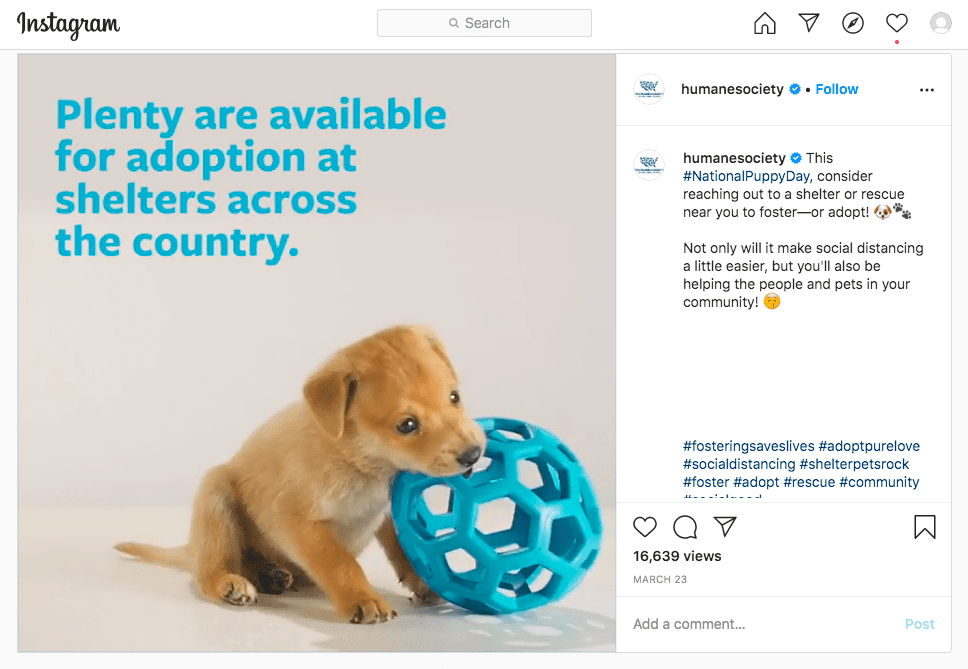The height and width of the screenshot is (669, 968).
Task: Follow the humanesociety account
Action: pyautogui.click(x=836, y=89)
